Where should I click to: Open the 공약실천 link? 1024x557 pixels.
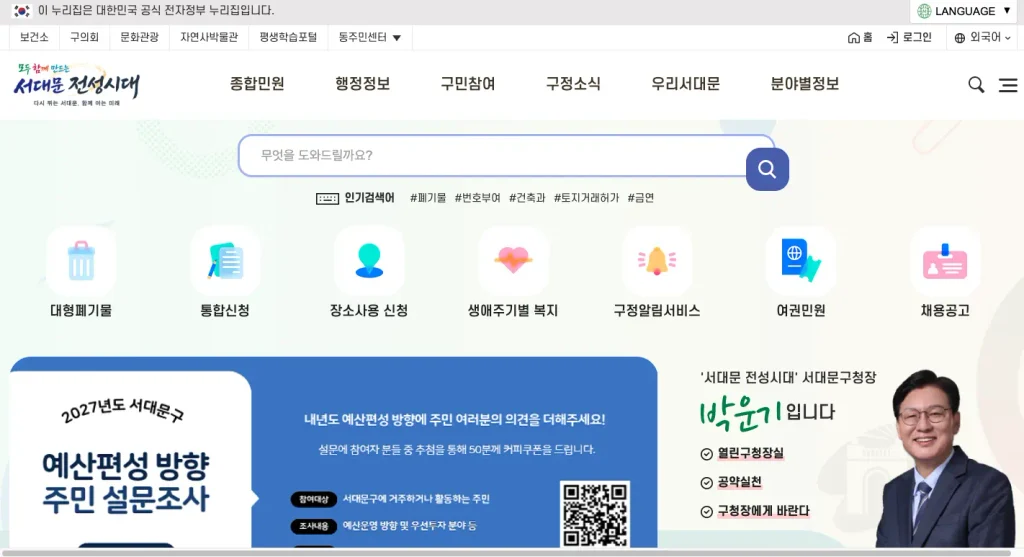739,483
